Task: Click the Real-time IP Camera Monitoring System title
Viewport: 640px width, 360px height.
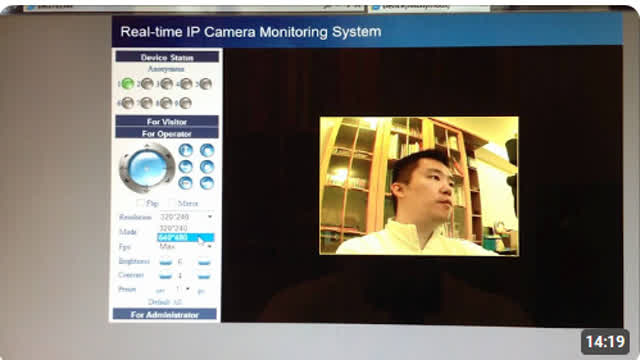Action: click(251, 32)
